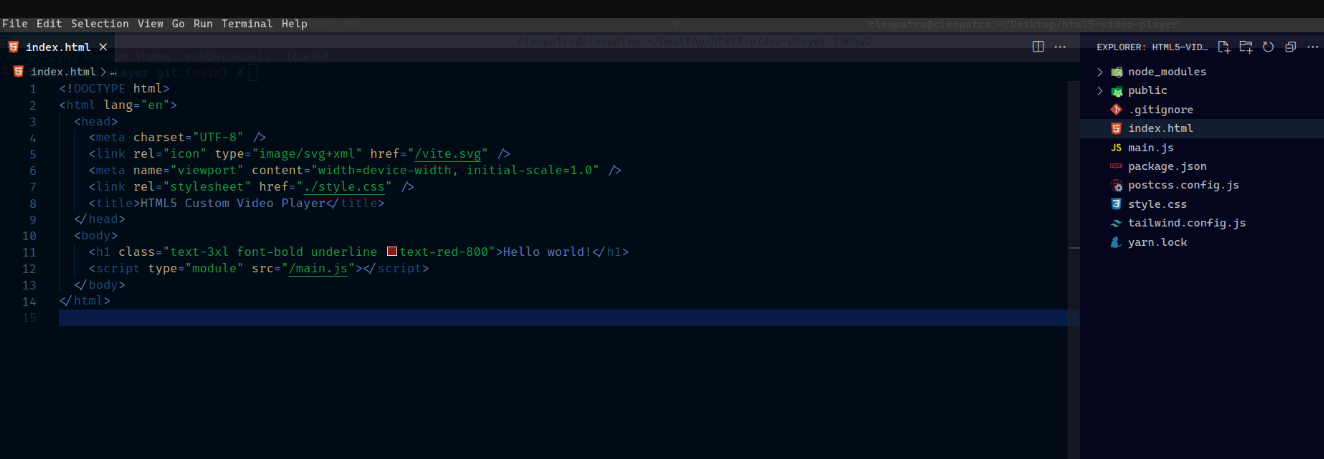Open the Run menu

tap(203, 24)
